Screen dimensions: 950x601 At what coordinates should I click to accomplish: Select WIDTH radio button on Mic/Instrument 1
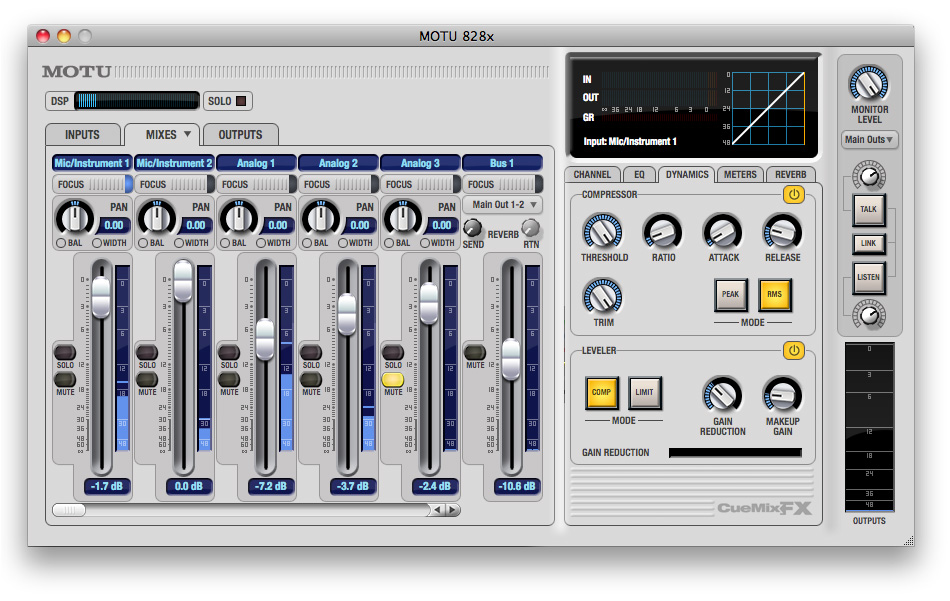pos(98,243)
